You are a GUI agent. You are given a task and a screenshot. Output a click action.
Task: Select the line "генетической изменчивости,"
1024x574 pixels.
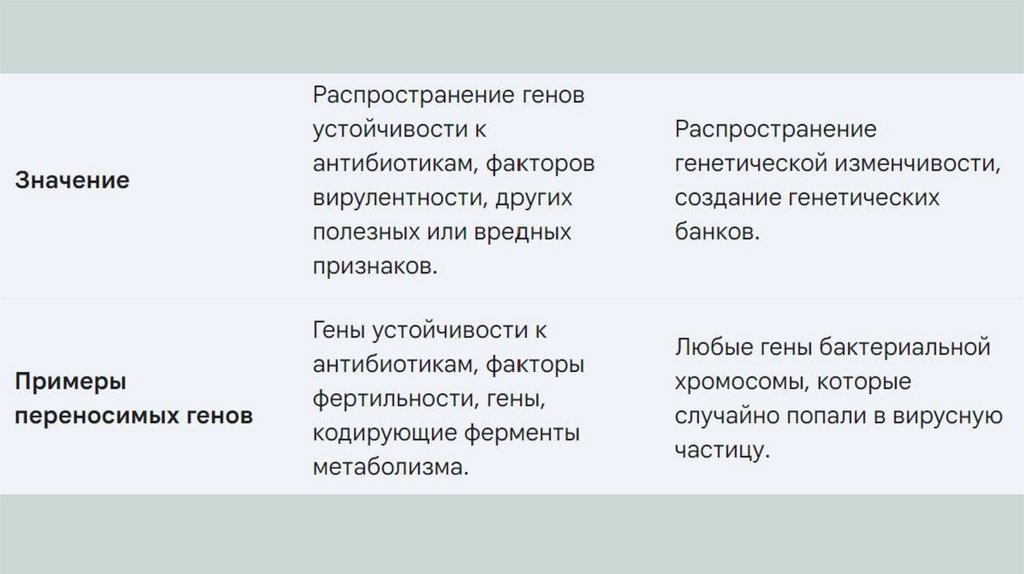pyautogui.click(x=837, y=163)
